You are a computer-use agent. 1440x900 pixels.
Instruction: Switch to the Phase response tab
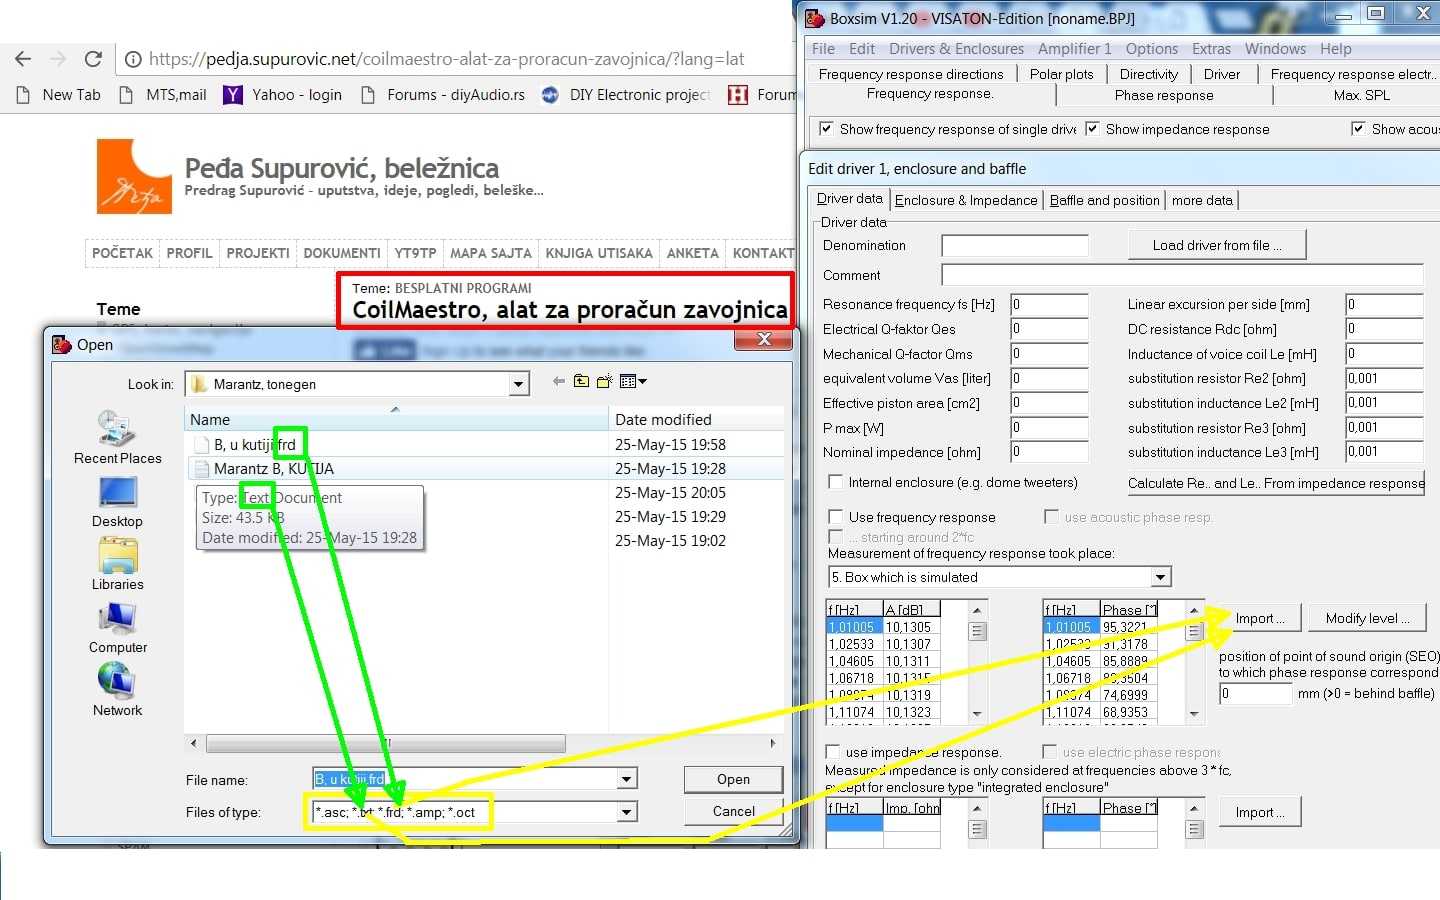coord(1164,95)
